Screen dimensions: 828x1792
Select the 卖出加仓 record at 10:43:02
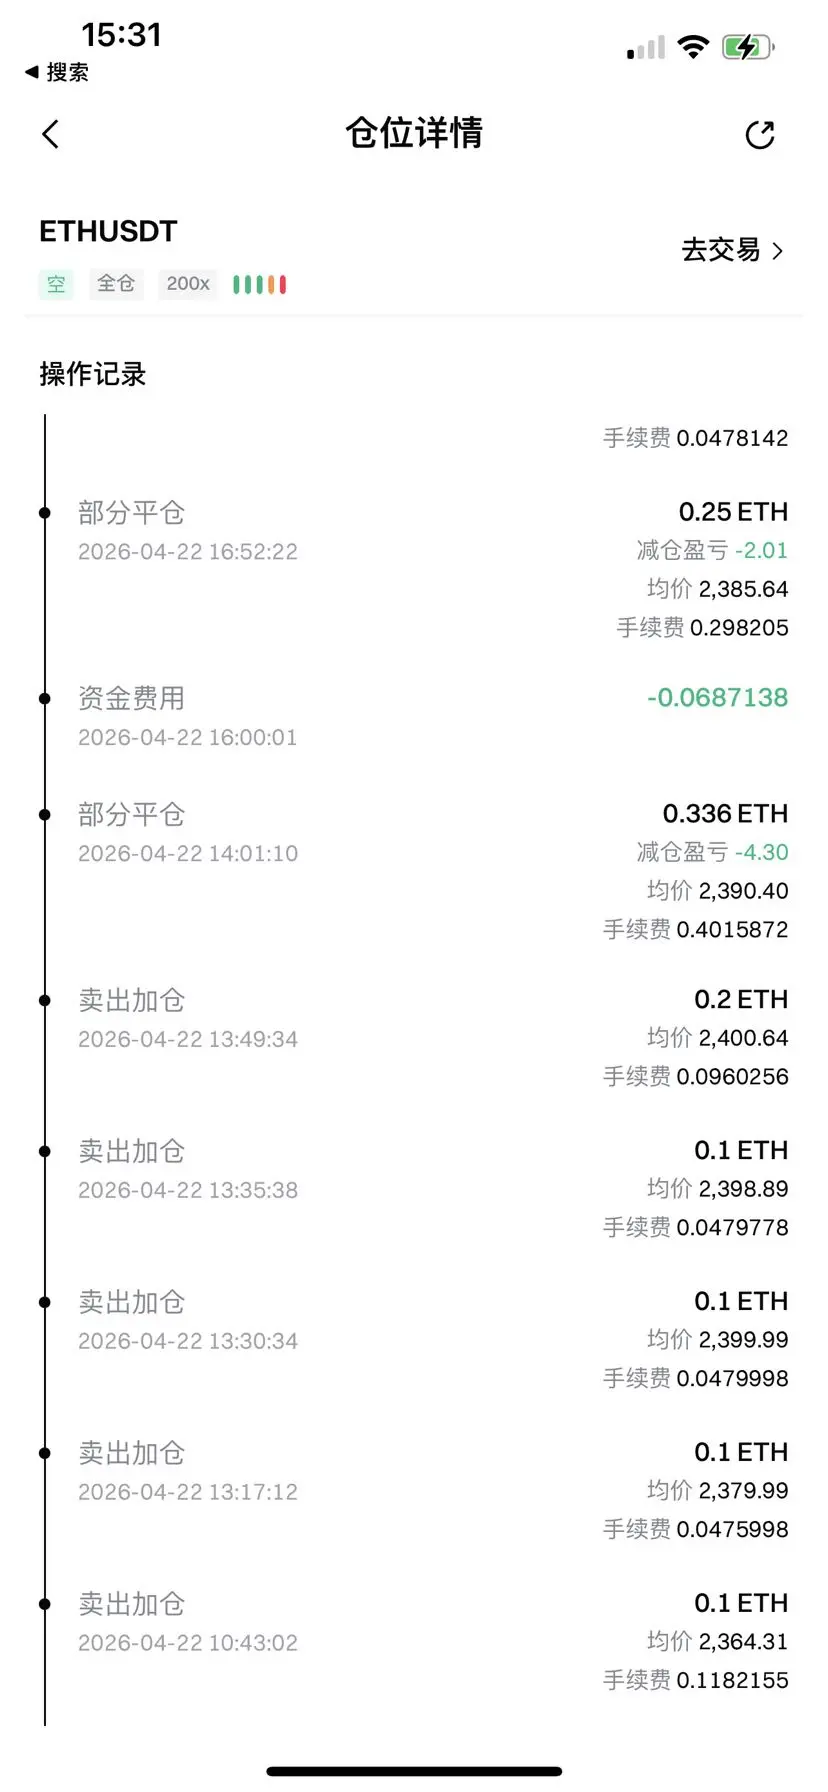(414, 1641)
